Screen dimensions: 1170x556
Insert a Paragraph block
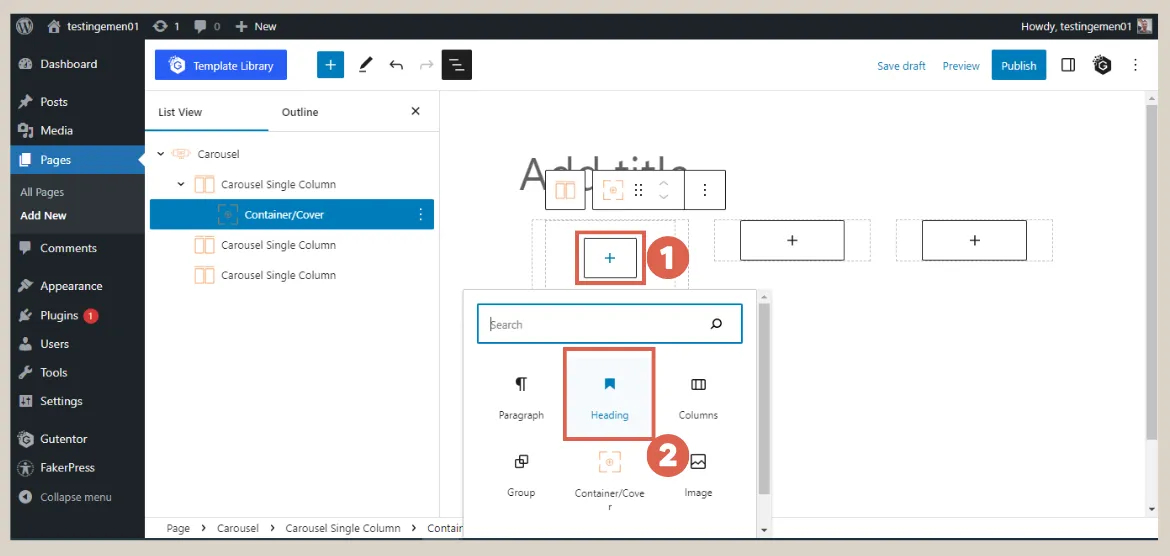521,394
